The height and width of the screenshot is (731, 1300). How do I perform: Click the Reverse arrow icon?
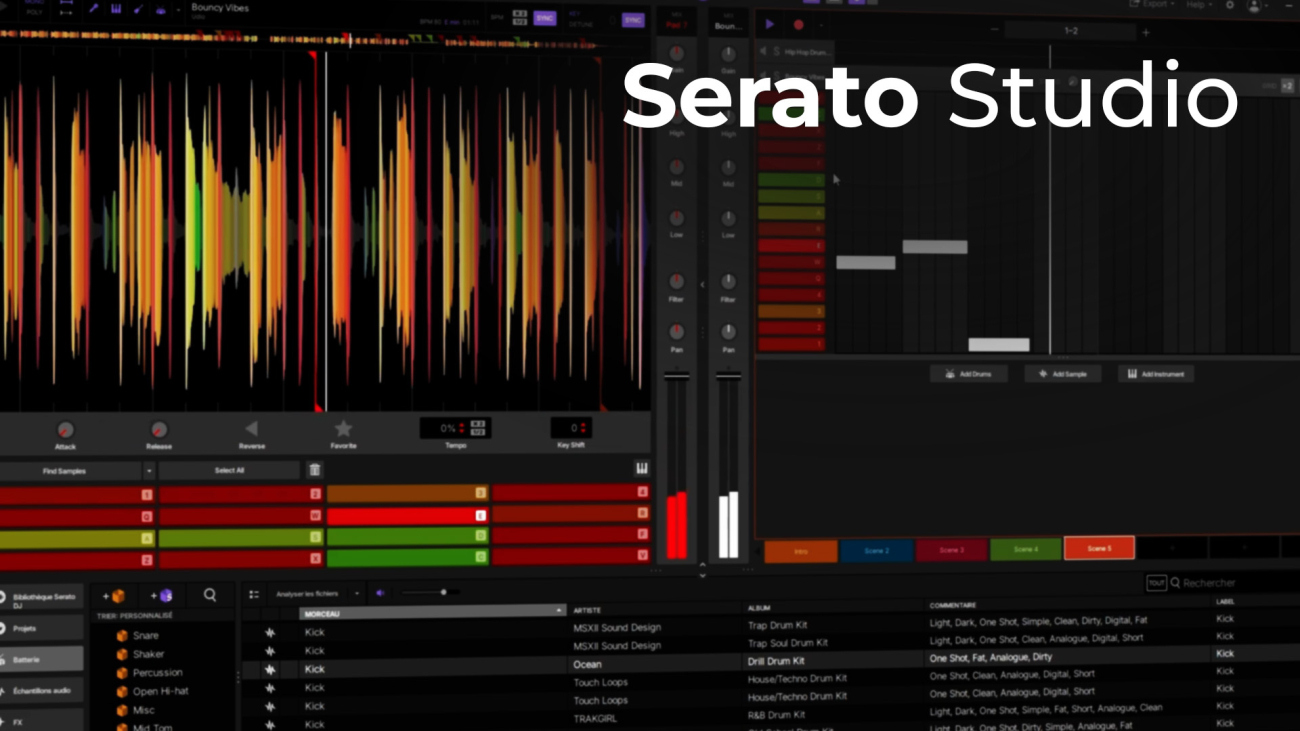pyautogui.click(x=251, y=430)
